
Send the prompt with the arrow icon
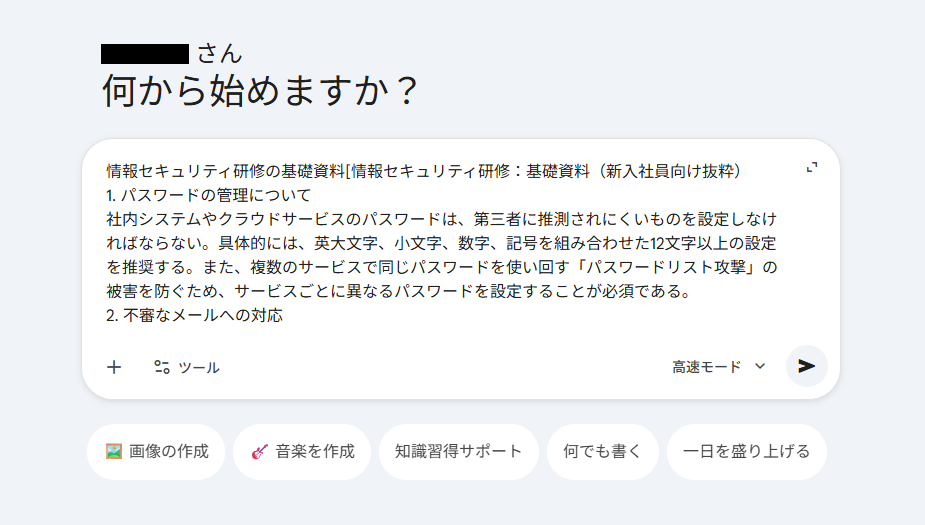pyautogui.click(x=806, y=366)
